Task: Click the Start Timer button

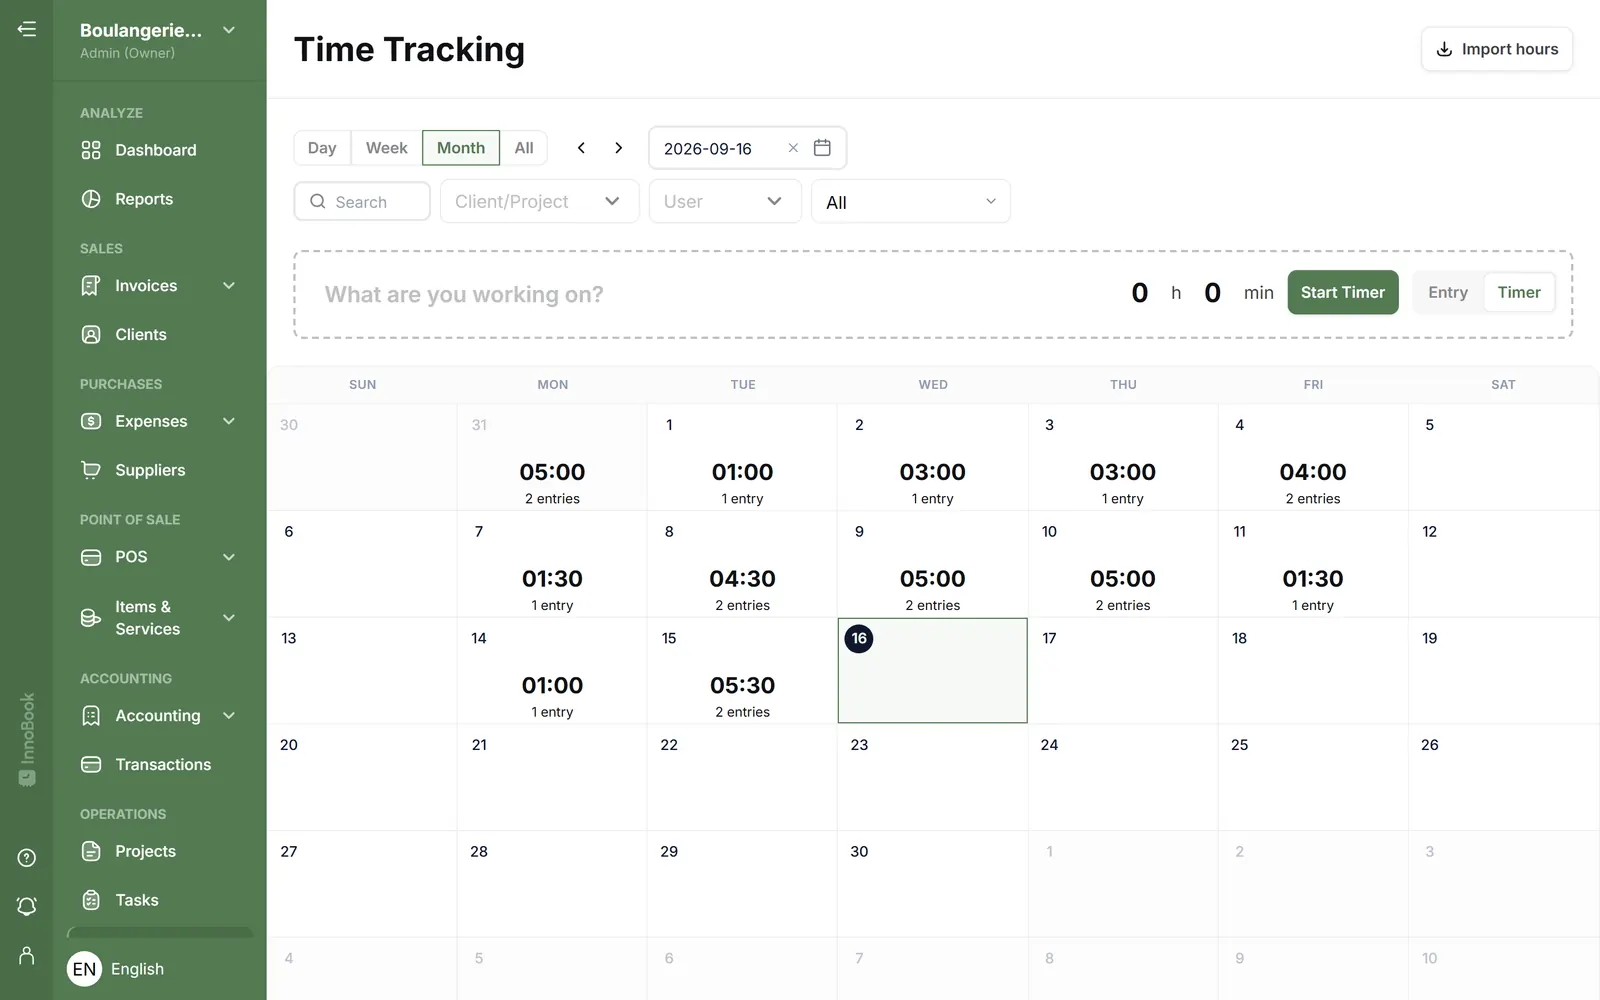Action: (x=1343, y=292)
